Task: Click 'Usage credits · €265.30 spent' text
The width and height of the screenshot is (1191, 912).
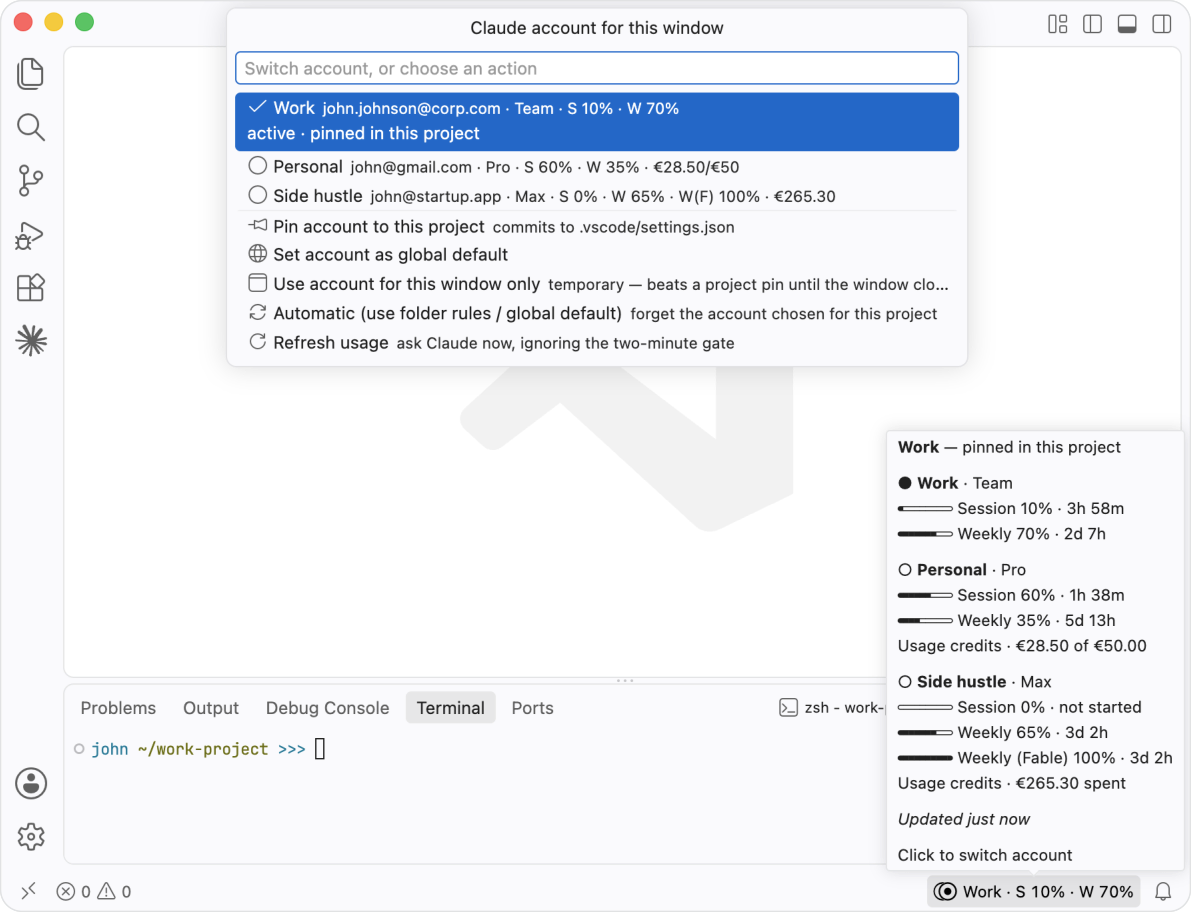Action: point(1012,783)
